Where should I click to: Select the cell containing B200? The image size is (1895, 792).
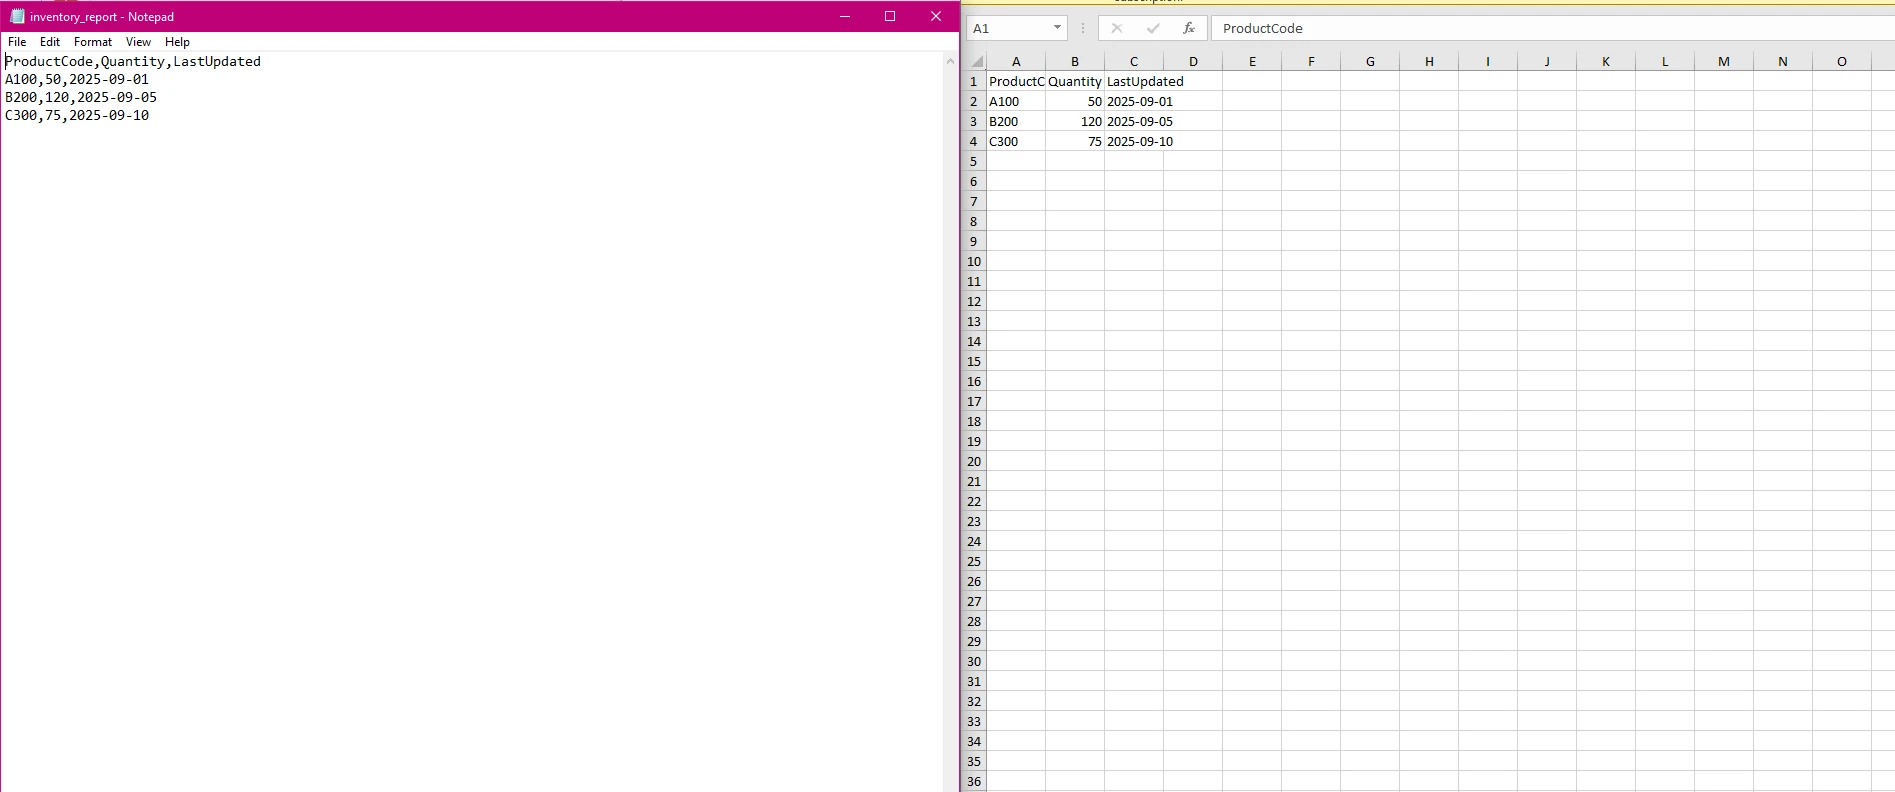[x=1015, y=121]
